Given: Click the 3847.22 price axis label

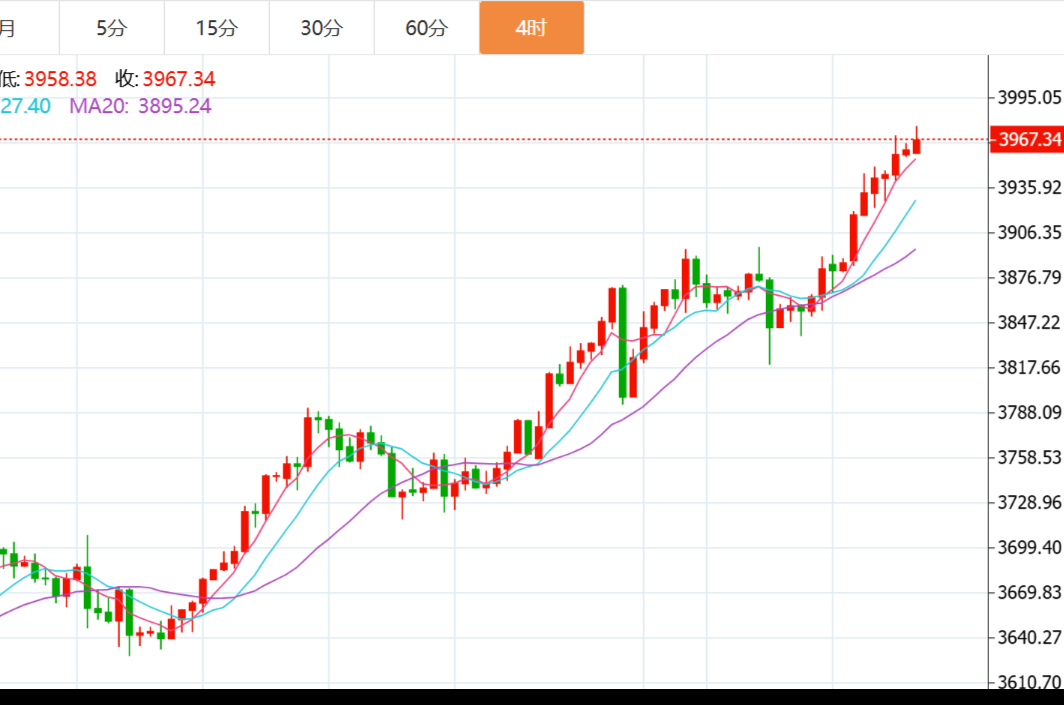Looking at the screenshot, I should tap(1029, 322).
